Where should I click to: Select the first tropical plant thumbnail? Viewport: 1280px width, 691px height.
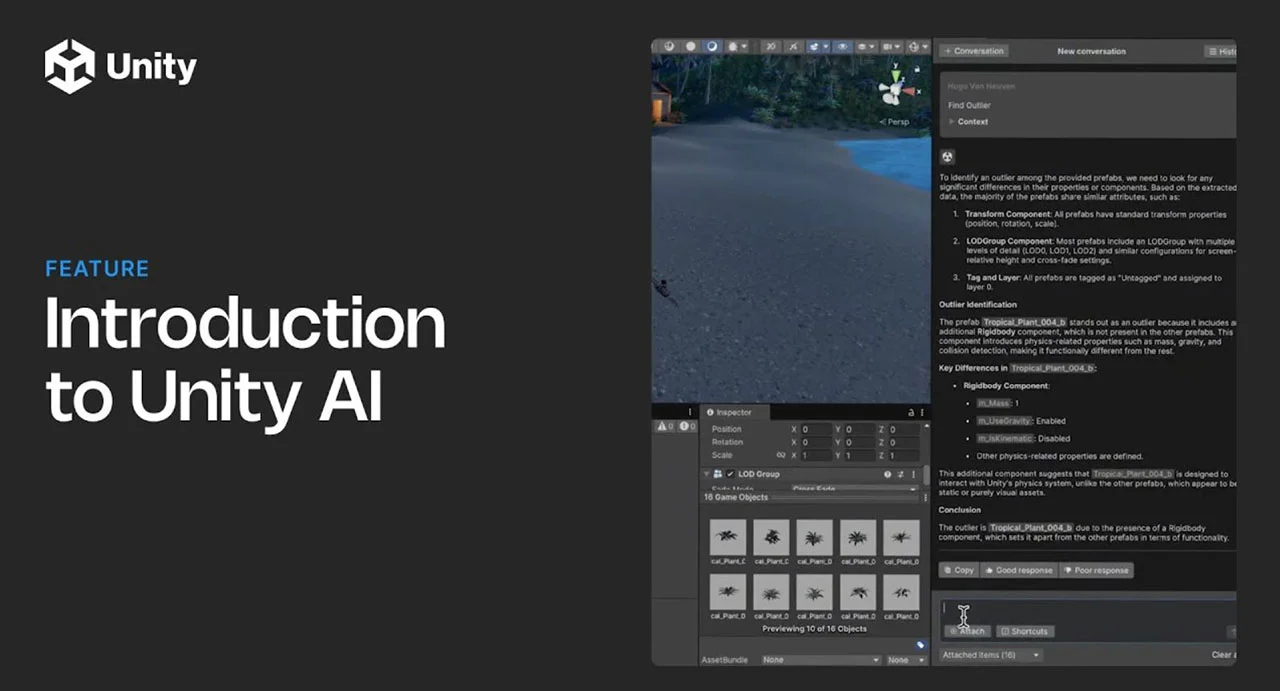(x=728, y=538)
